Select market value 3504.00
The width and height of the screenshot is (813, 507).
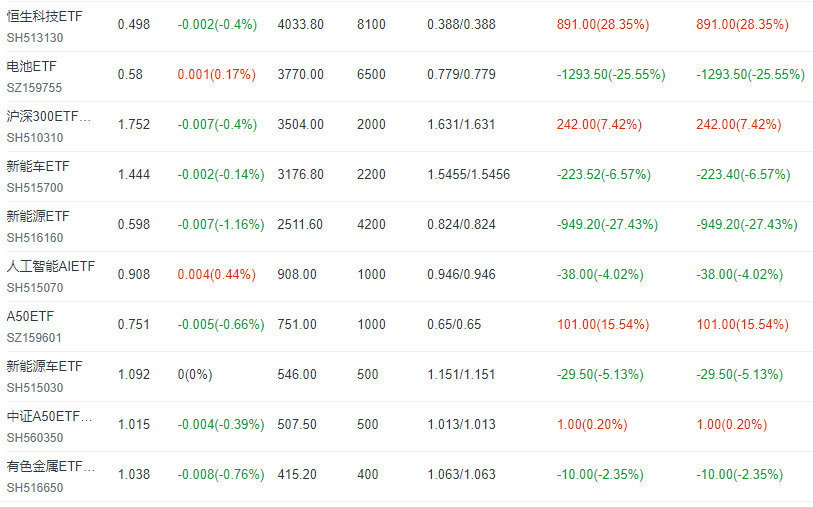coord(301,124)
